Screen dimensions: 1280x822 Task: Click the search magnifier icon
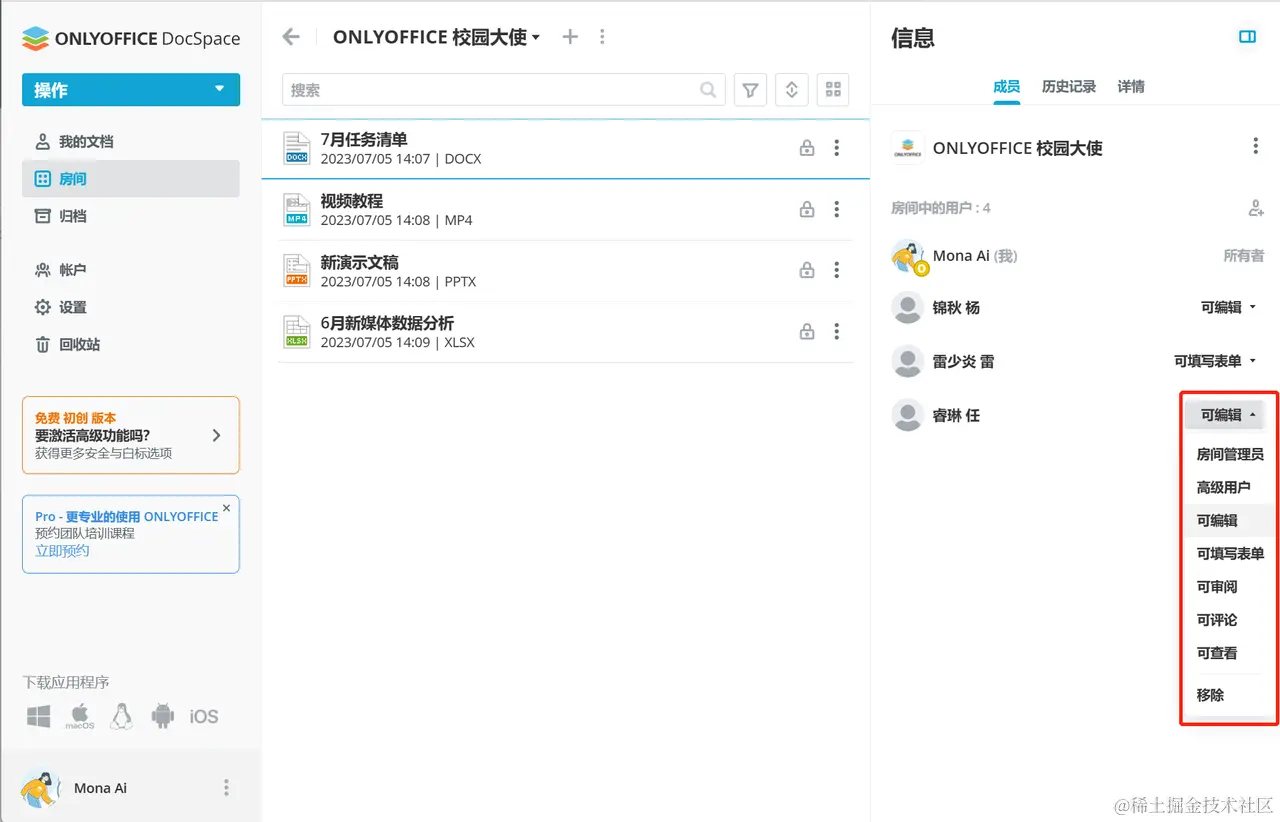pyautogui.click(x=708, y=90)
